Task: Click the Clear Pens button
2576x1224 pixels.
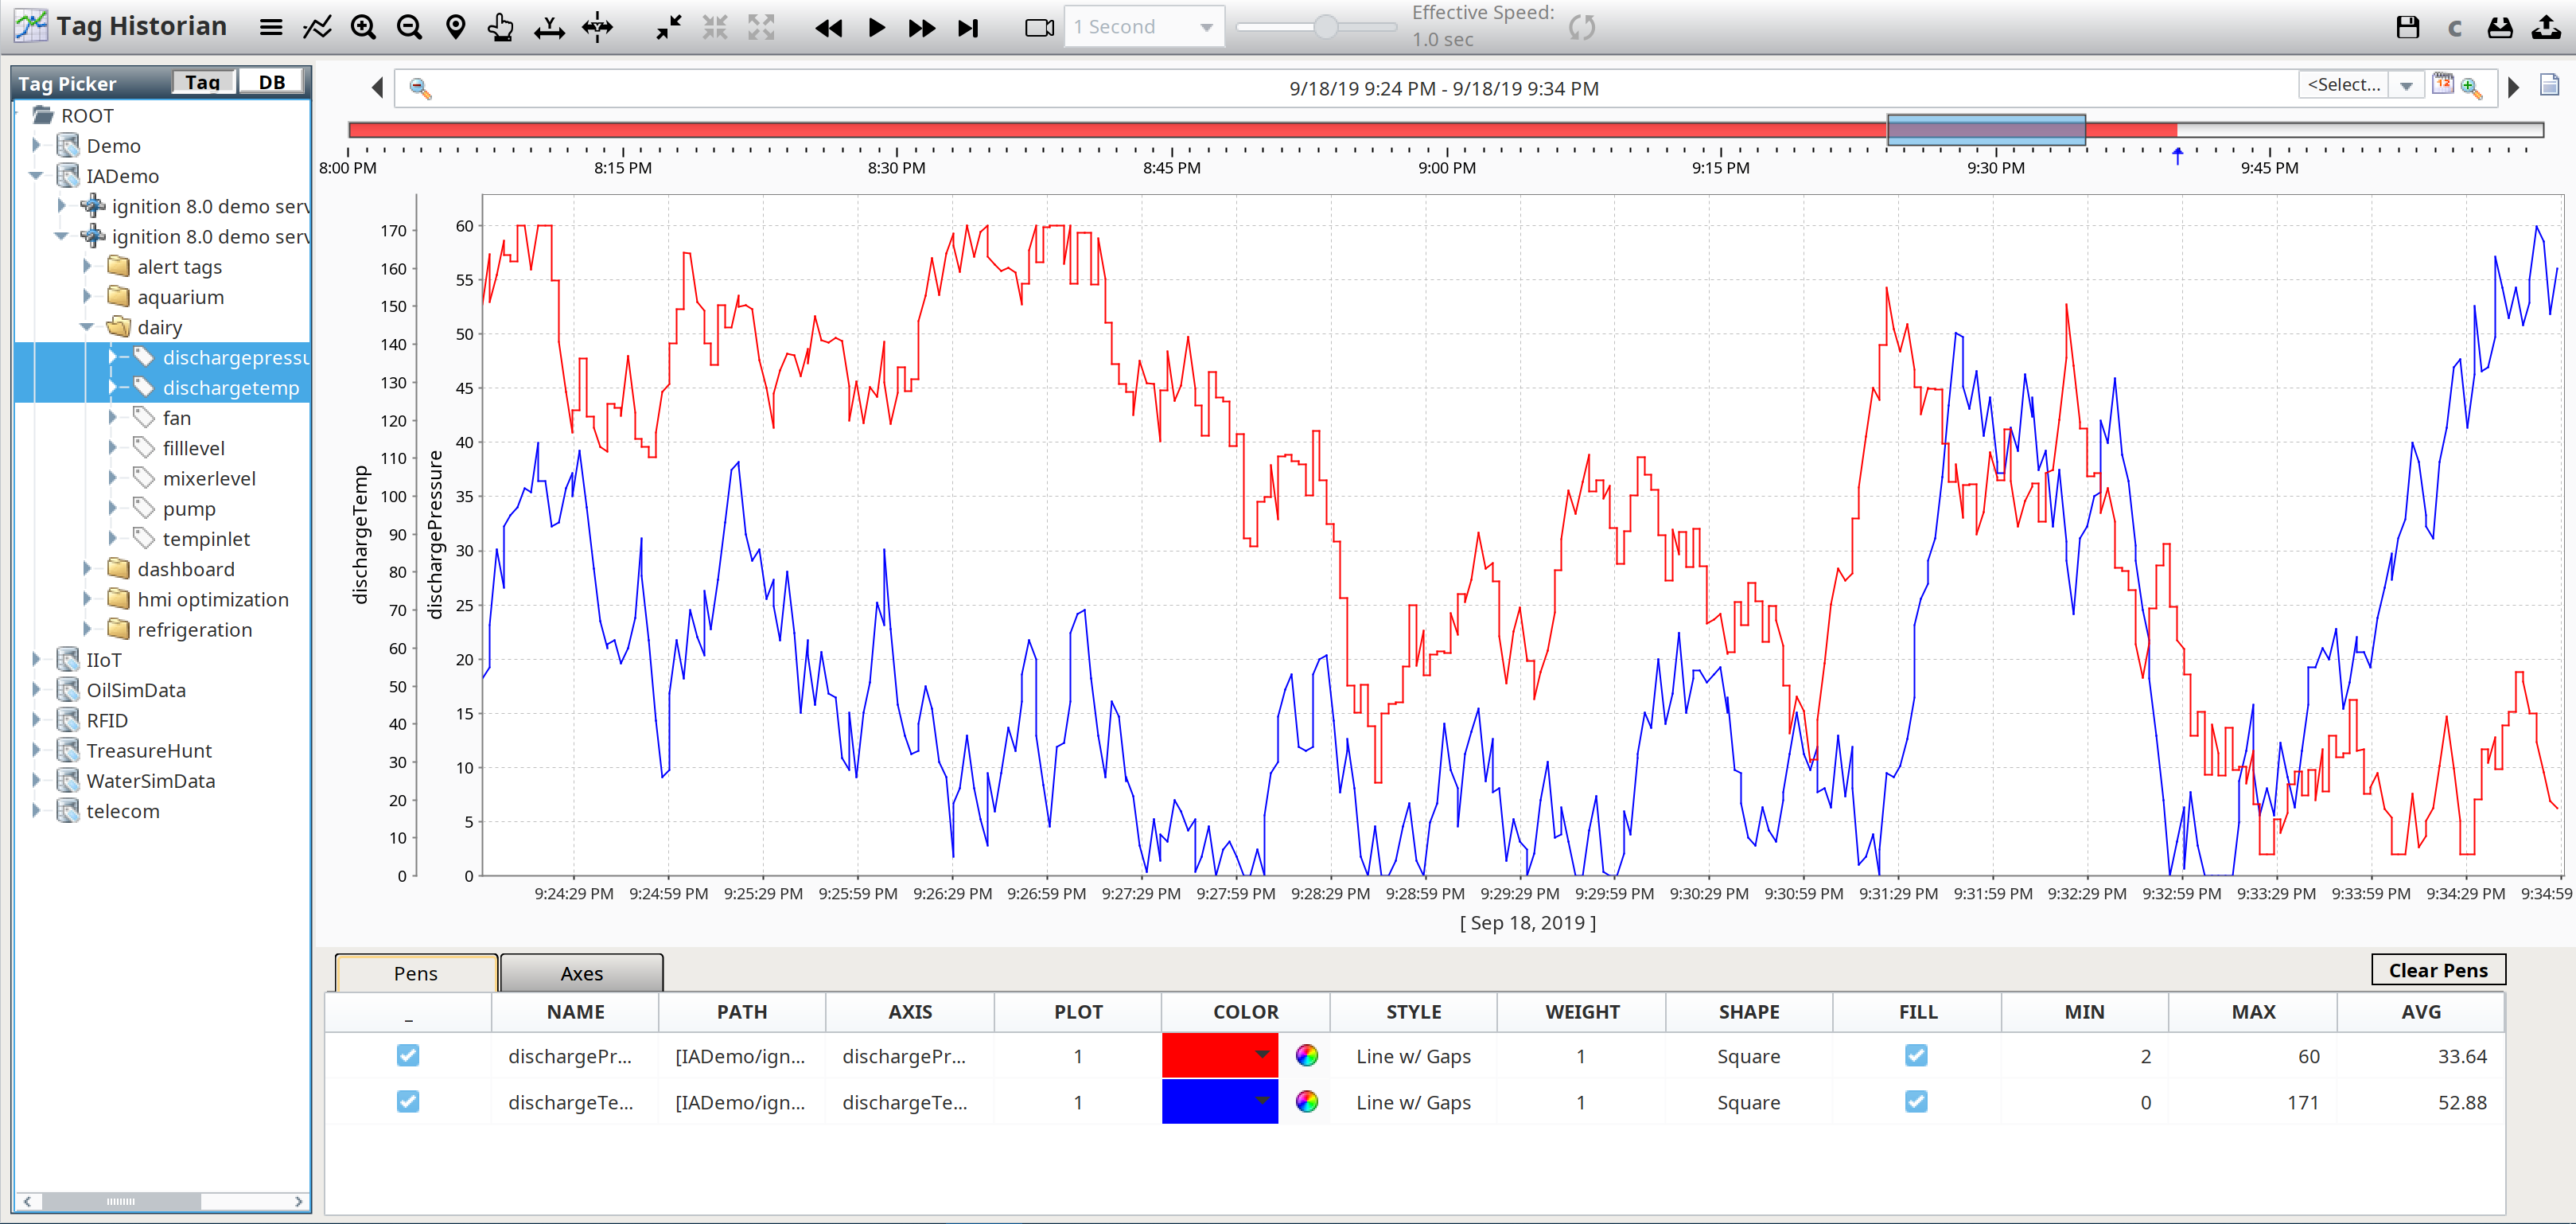Action: point(2438,970)
